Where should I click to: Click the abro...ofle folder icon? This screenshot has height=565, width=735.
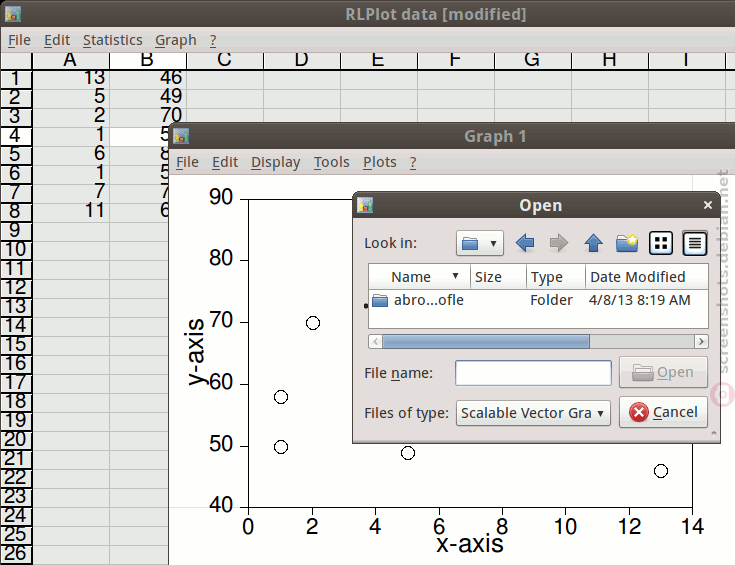380,300
